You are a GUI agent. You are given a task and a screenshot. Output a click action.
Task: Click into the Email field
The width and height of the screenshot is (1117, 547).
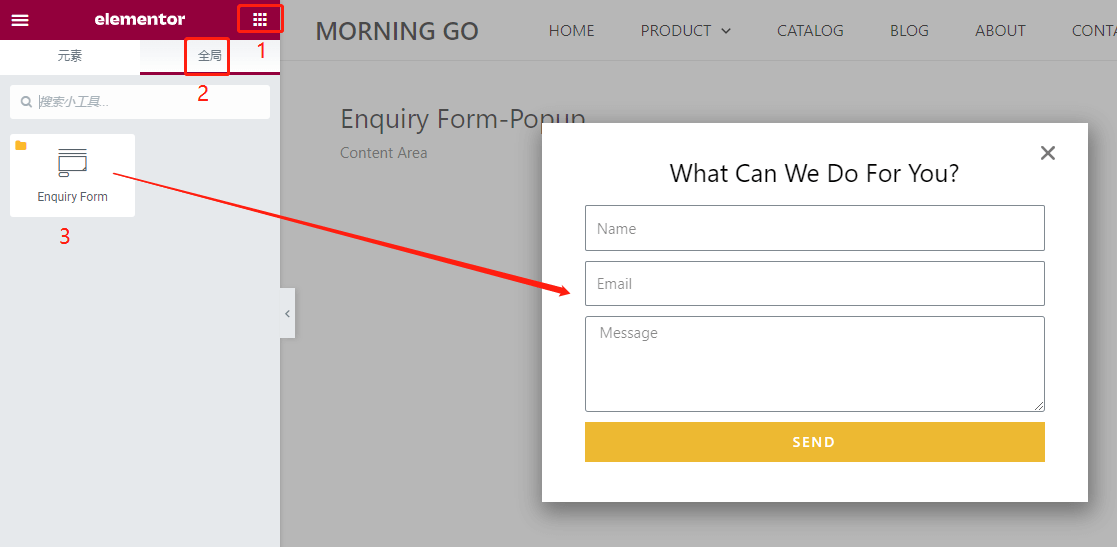tap(814, 284)
